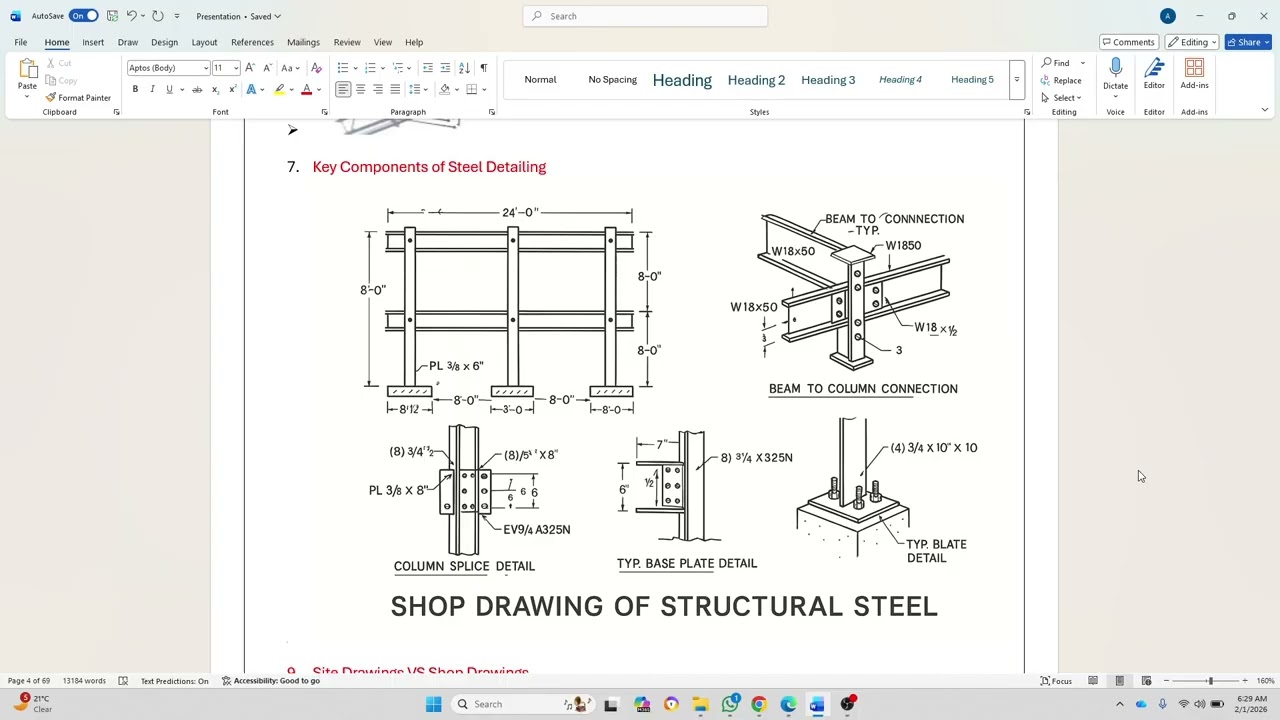Toggle Strikethrough formatting
This screenshot has width=1280, height=720.
tap(197, 89)
